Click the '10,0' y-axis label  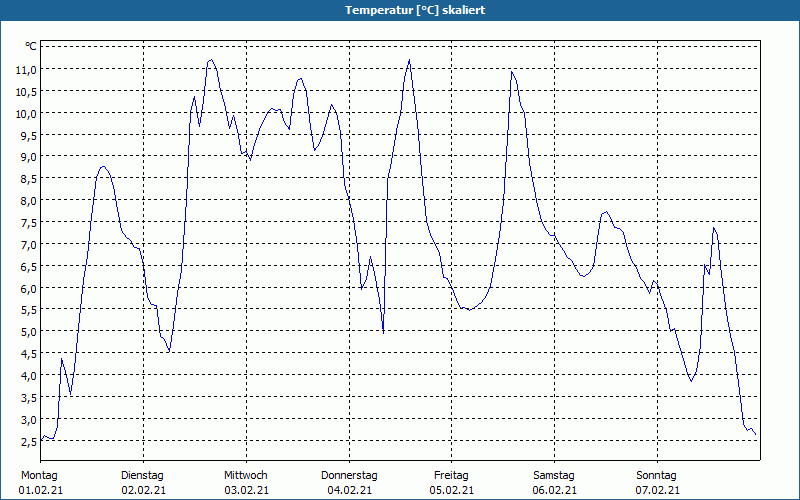(x=26, y=114)
